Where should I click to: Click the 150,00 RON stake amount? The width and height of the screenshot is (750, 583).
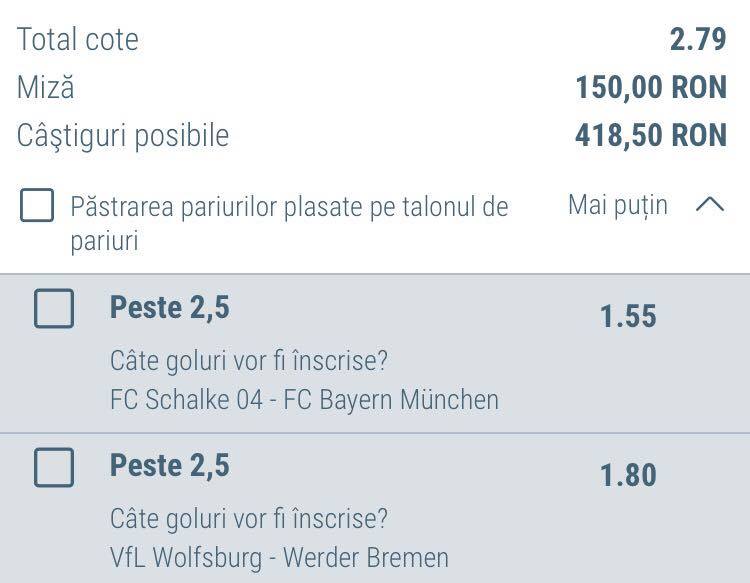click(x=651, y=88)
